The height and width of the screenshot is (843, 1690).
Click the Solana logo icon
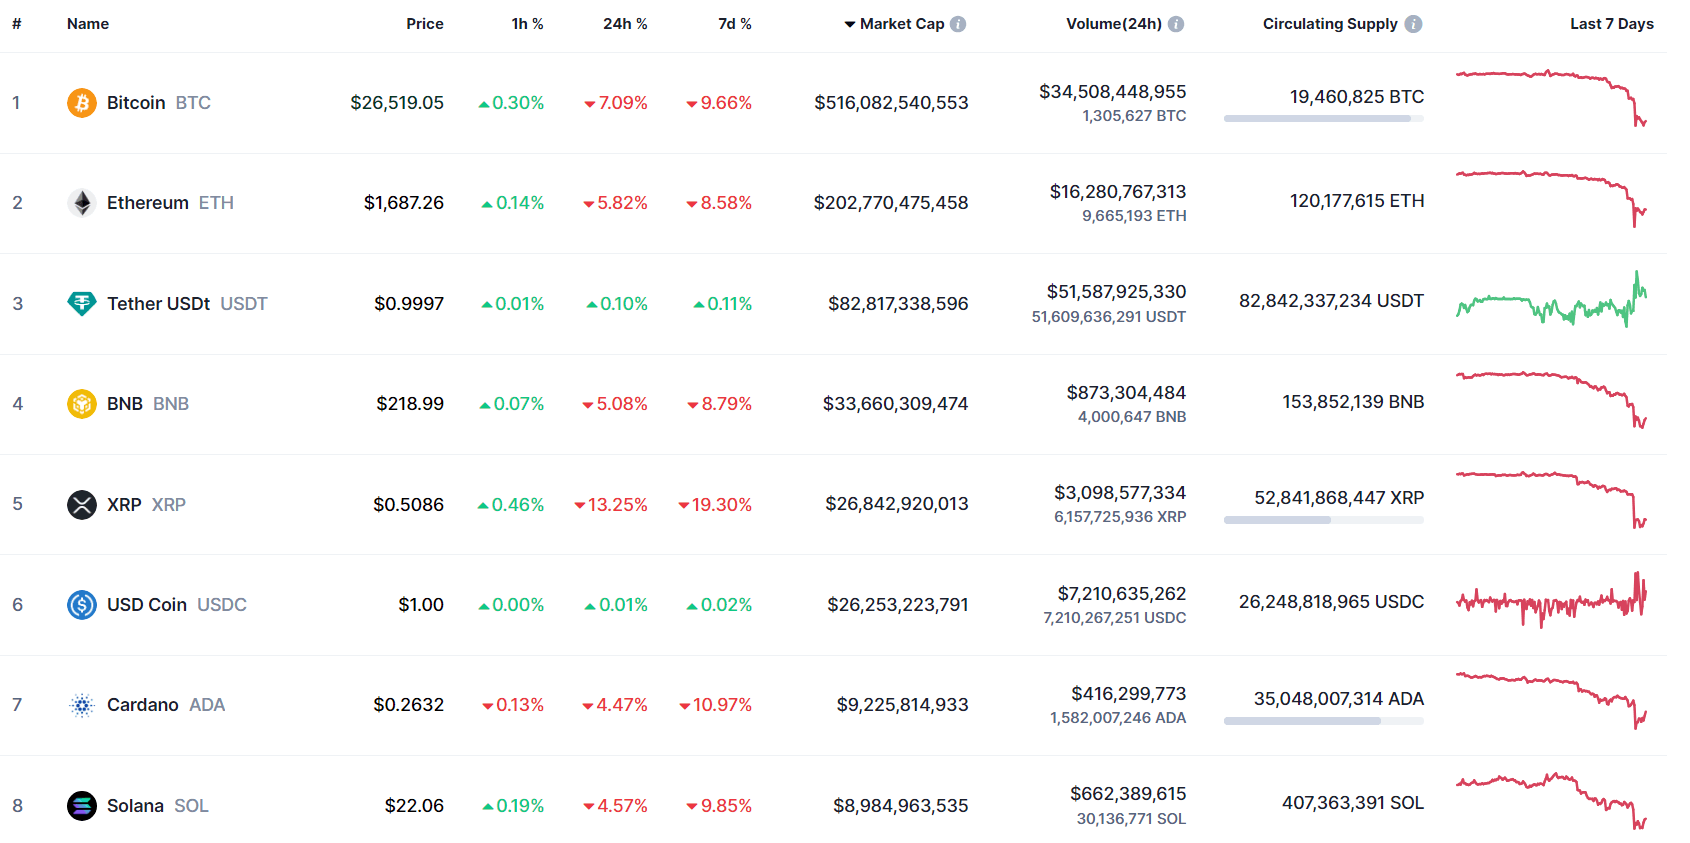pyautogui.click(x=82, y=805)
